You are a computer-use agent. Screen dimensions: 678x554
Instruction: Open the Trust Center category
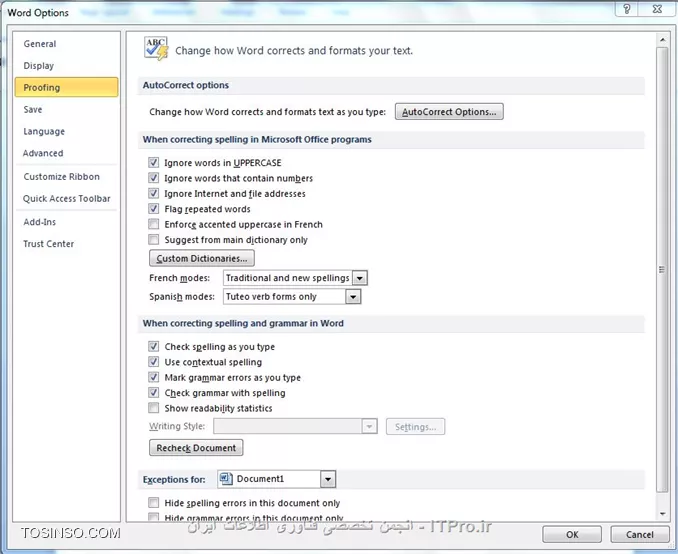pyautogui.click(x=66, y=244)
